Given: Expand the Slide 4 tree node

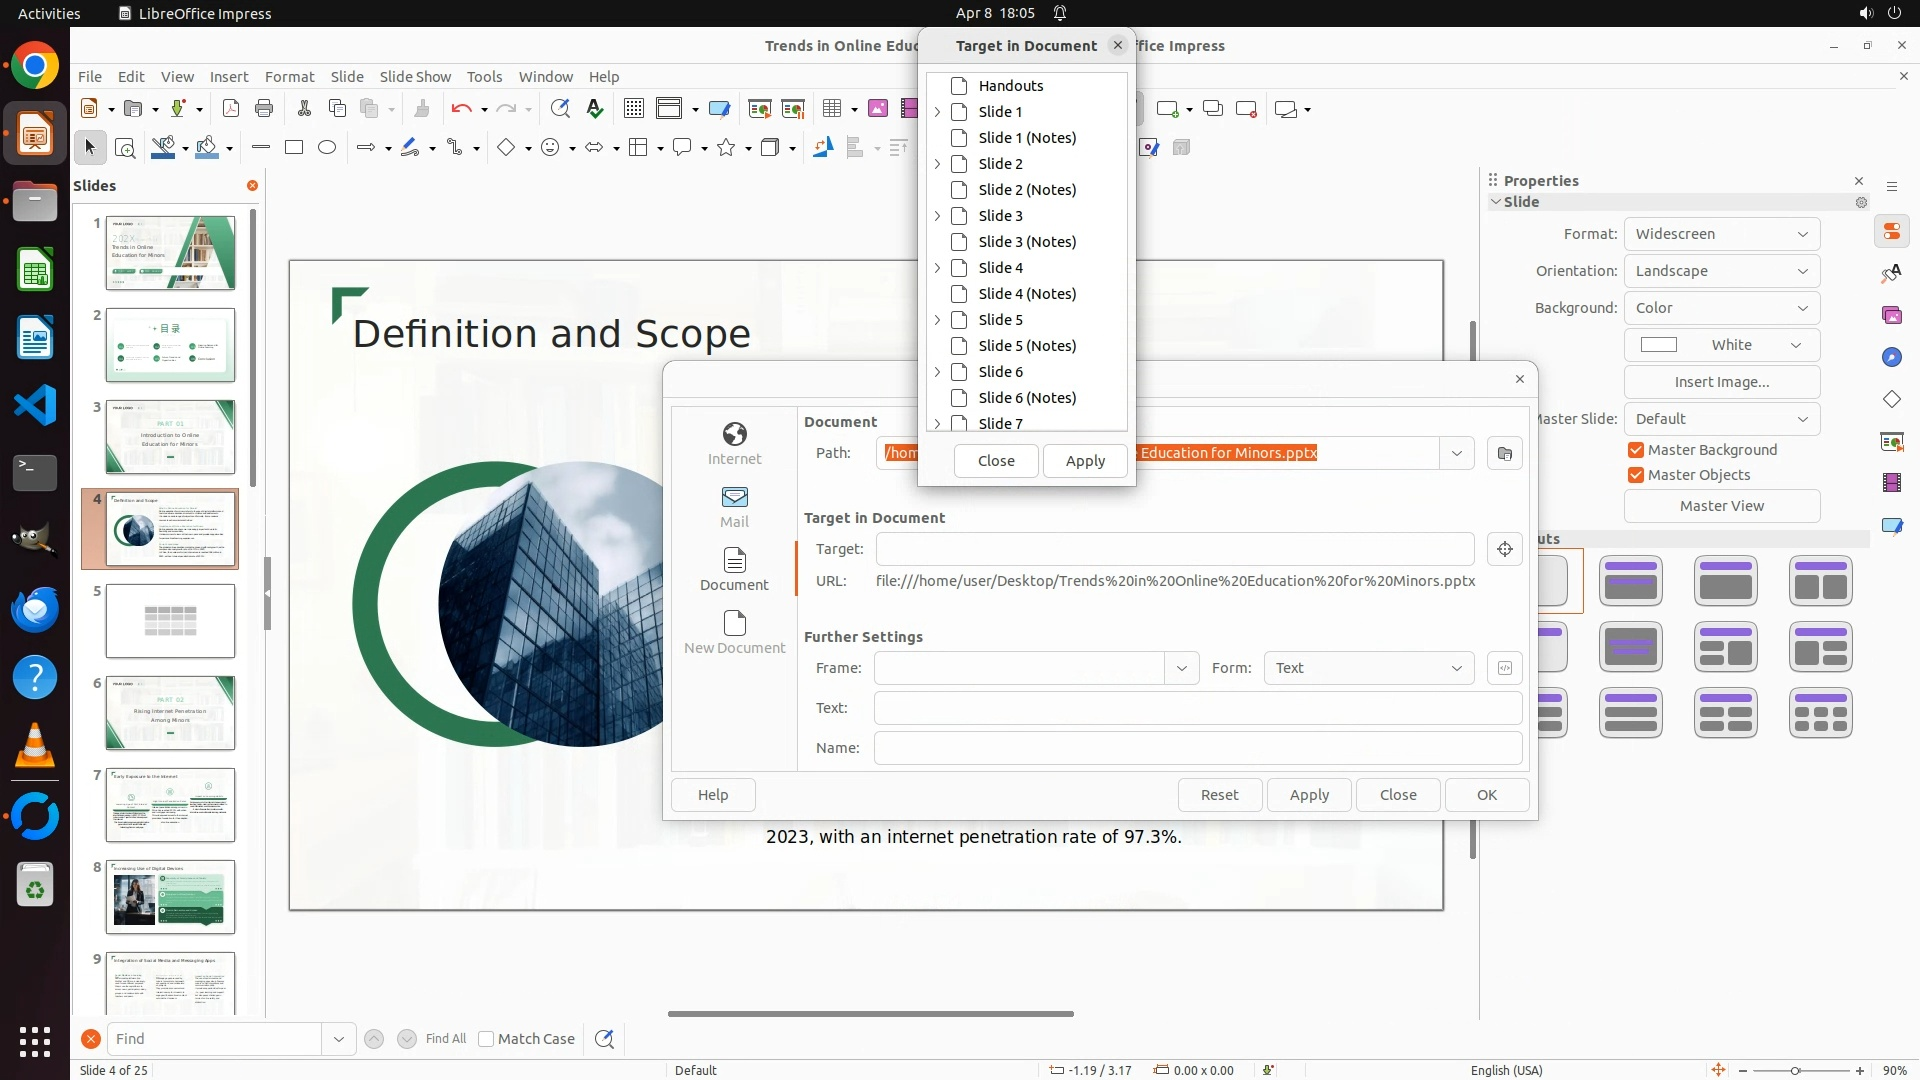Looking at the screenshot, I should click(x=937, y=268).
